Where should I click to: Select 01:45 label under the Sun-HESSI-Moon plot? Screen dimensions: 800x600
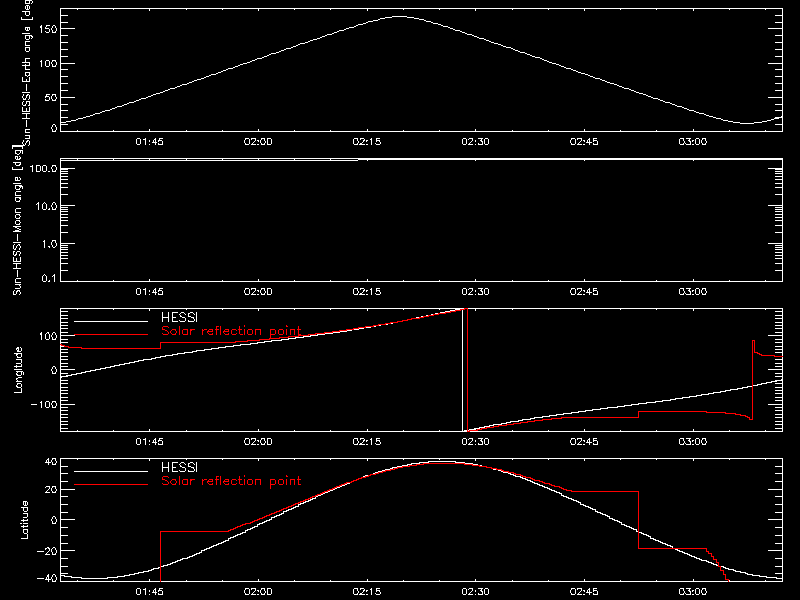coord(149,292)
